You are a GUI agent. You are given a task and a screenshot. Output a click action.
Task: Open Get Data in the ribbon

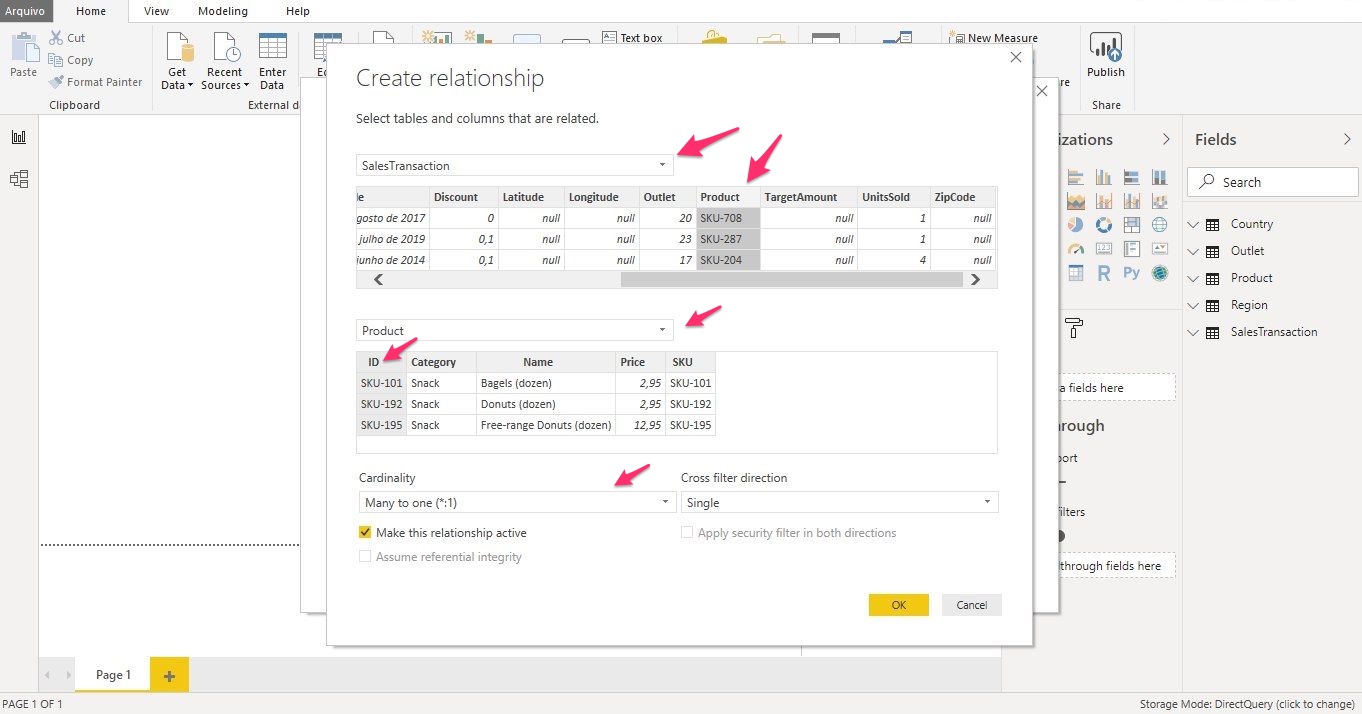179,62
